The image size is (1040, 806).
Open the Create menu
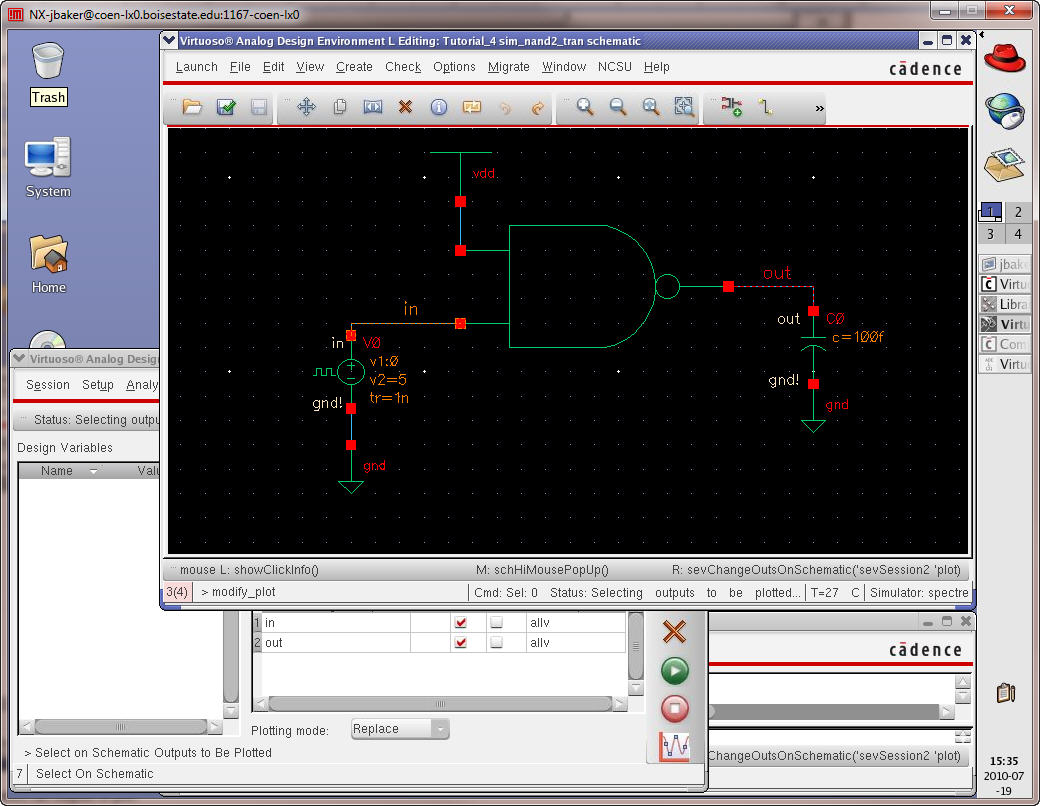(354, 67)
